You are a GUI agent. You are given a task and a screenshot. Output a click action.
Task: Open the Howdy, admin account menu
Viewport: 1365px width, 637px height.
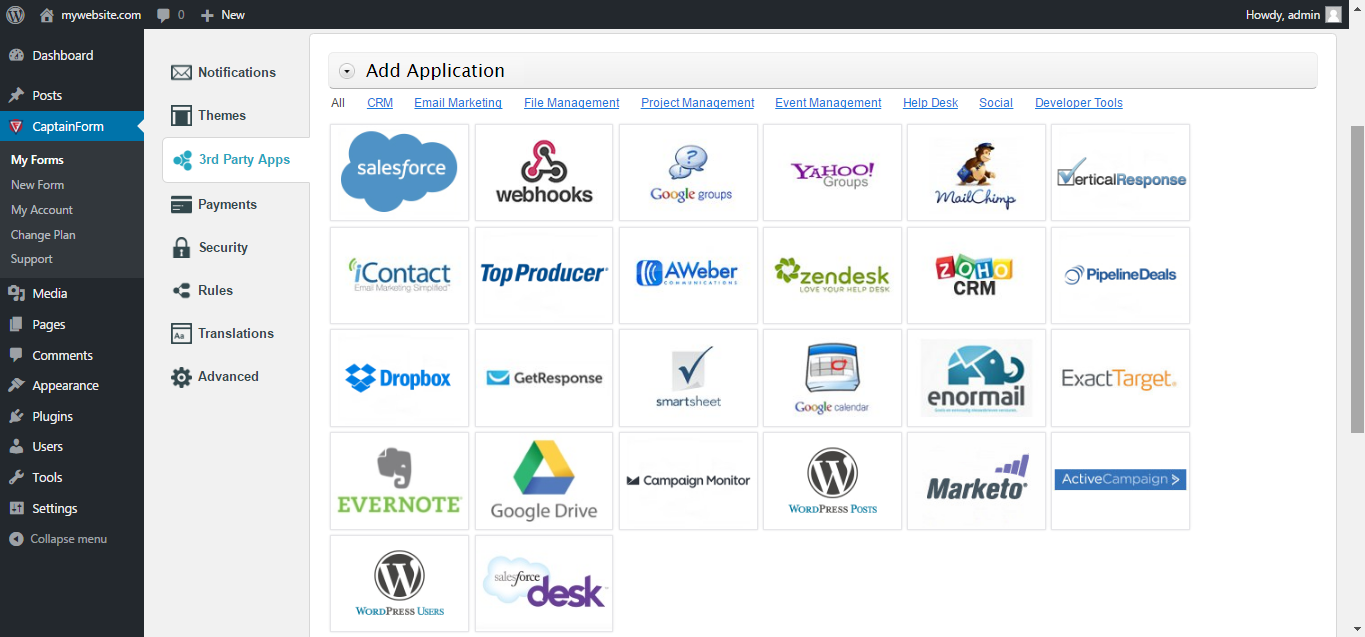click(x=1293, y=14)
